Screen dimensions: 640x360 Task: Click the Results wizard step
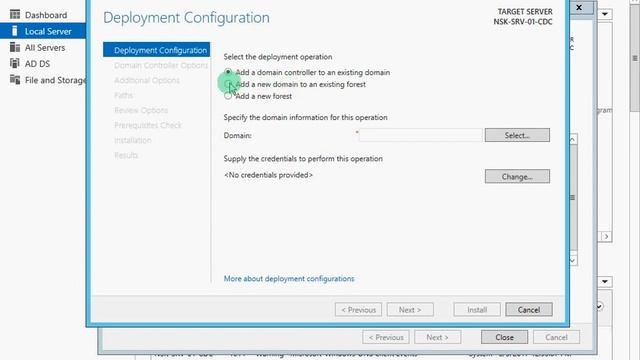click(126, 155)
